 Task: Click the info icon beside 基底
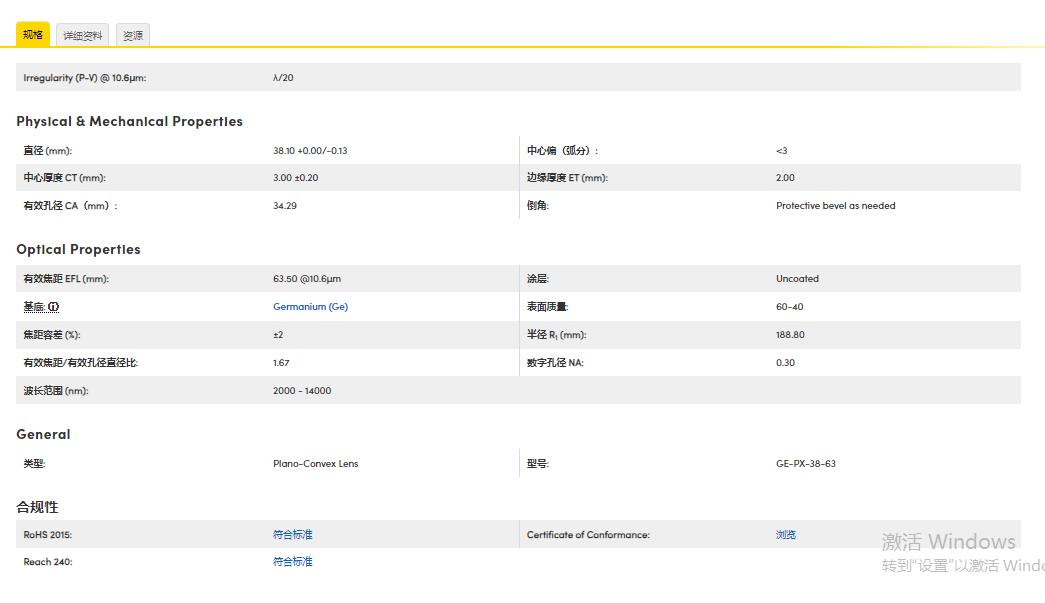tap(54, 307)
